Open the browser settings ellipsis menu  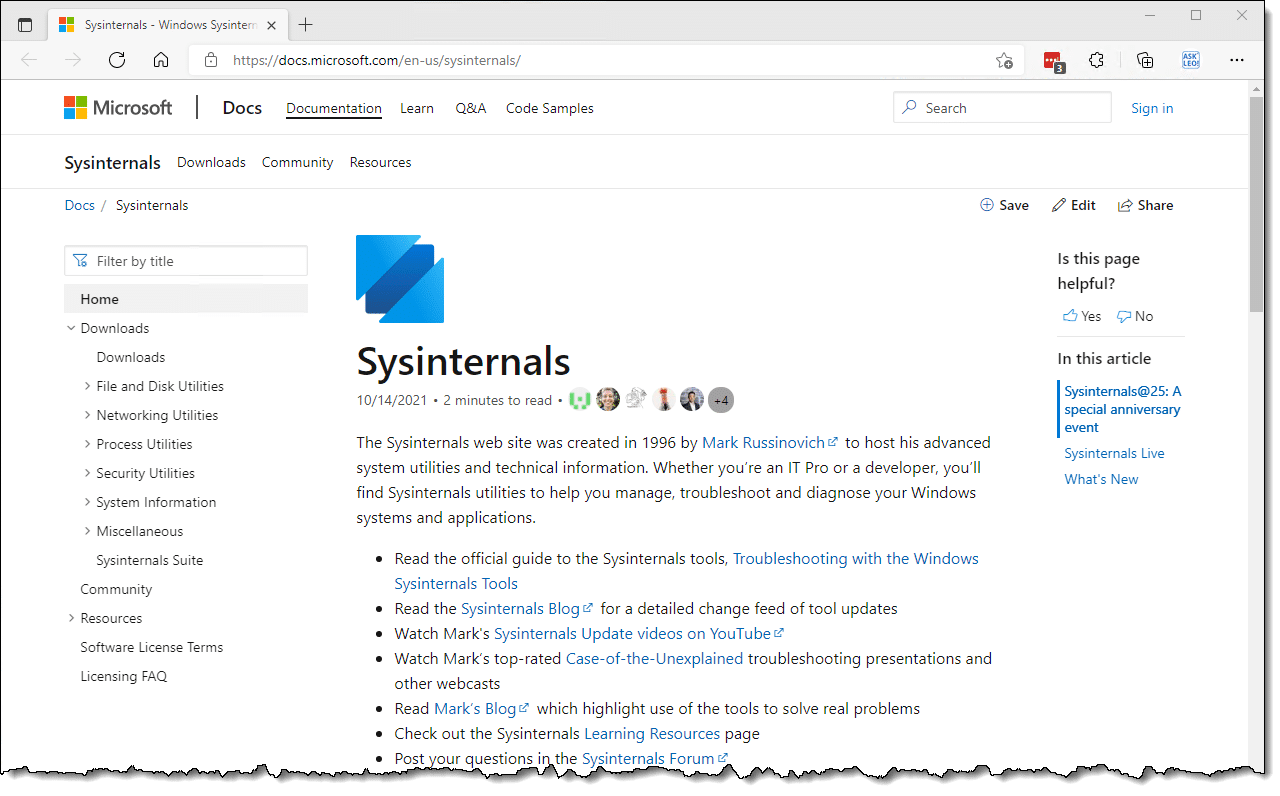coord(1237,60)
